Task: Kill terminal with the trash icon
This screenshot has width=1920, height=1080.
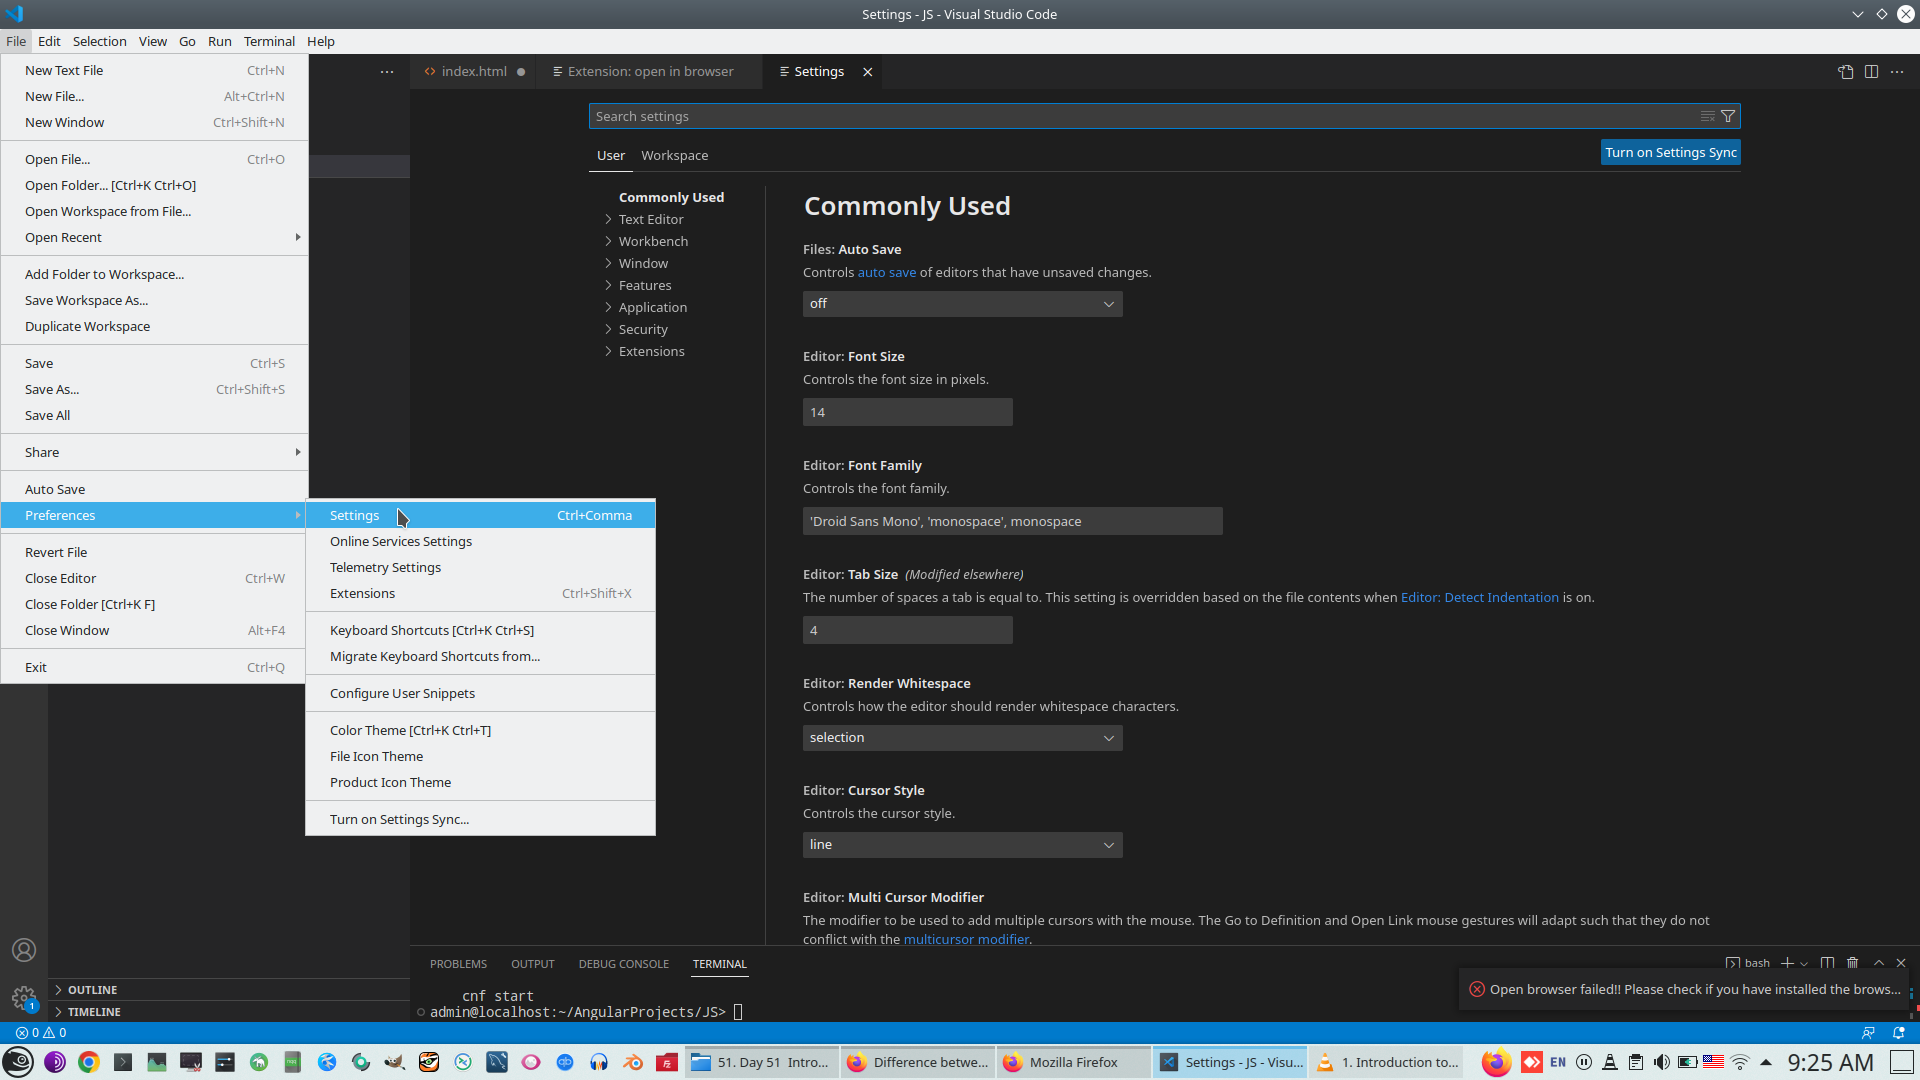Action: point(1852,963)
